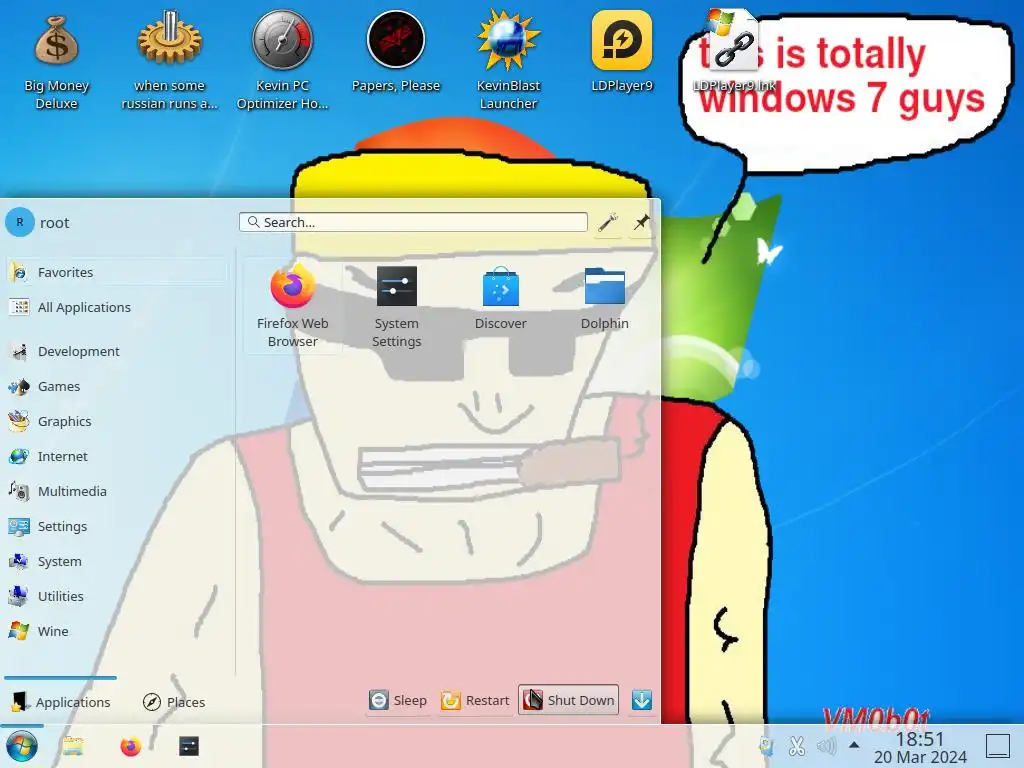1024x768 pixels.
Task: Expand hidden system tray icons arrow
Action: 854,745
